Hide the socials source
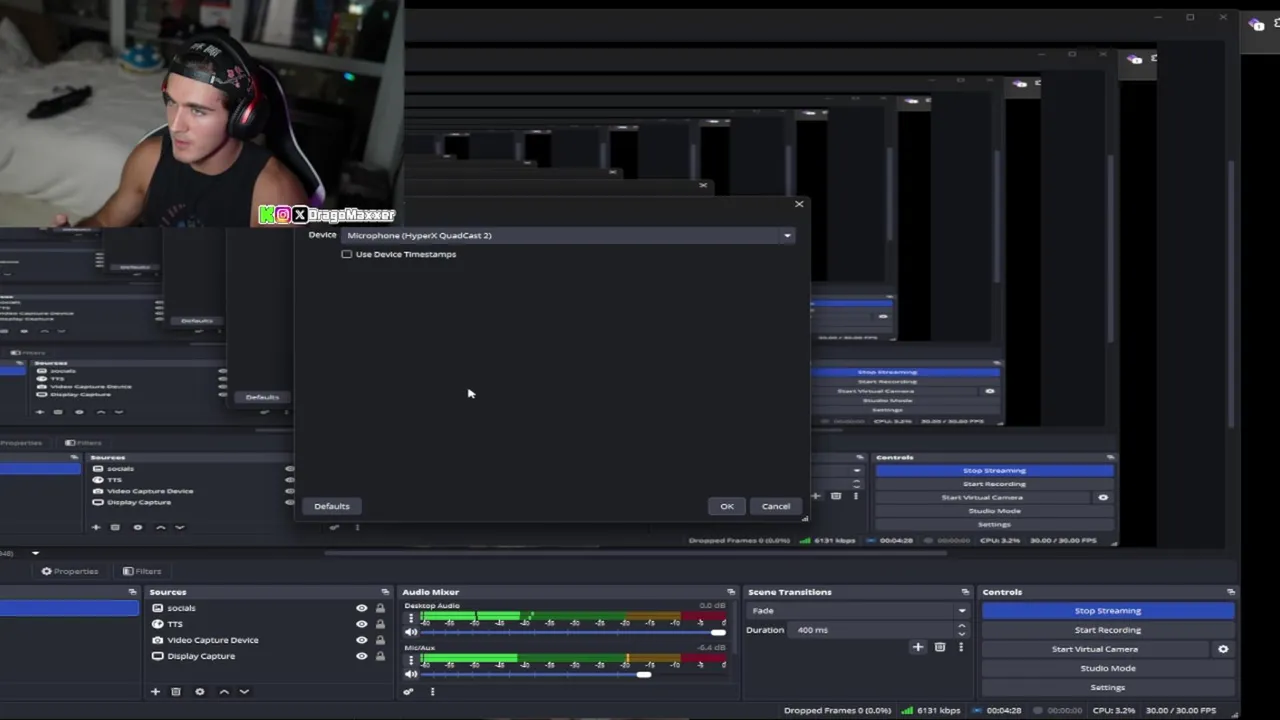 tap(362, 608)
